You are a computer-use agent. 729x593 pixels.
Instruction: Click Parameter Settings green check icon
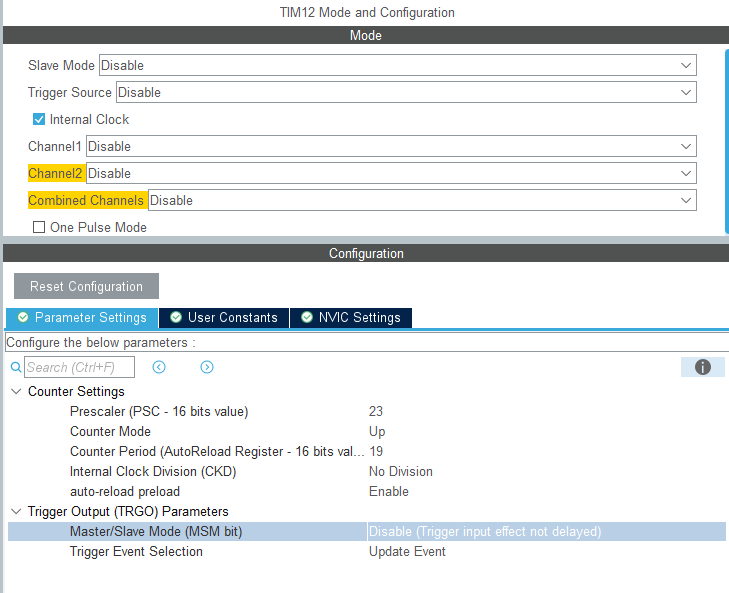[23, 317]
